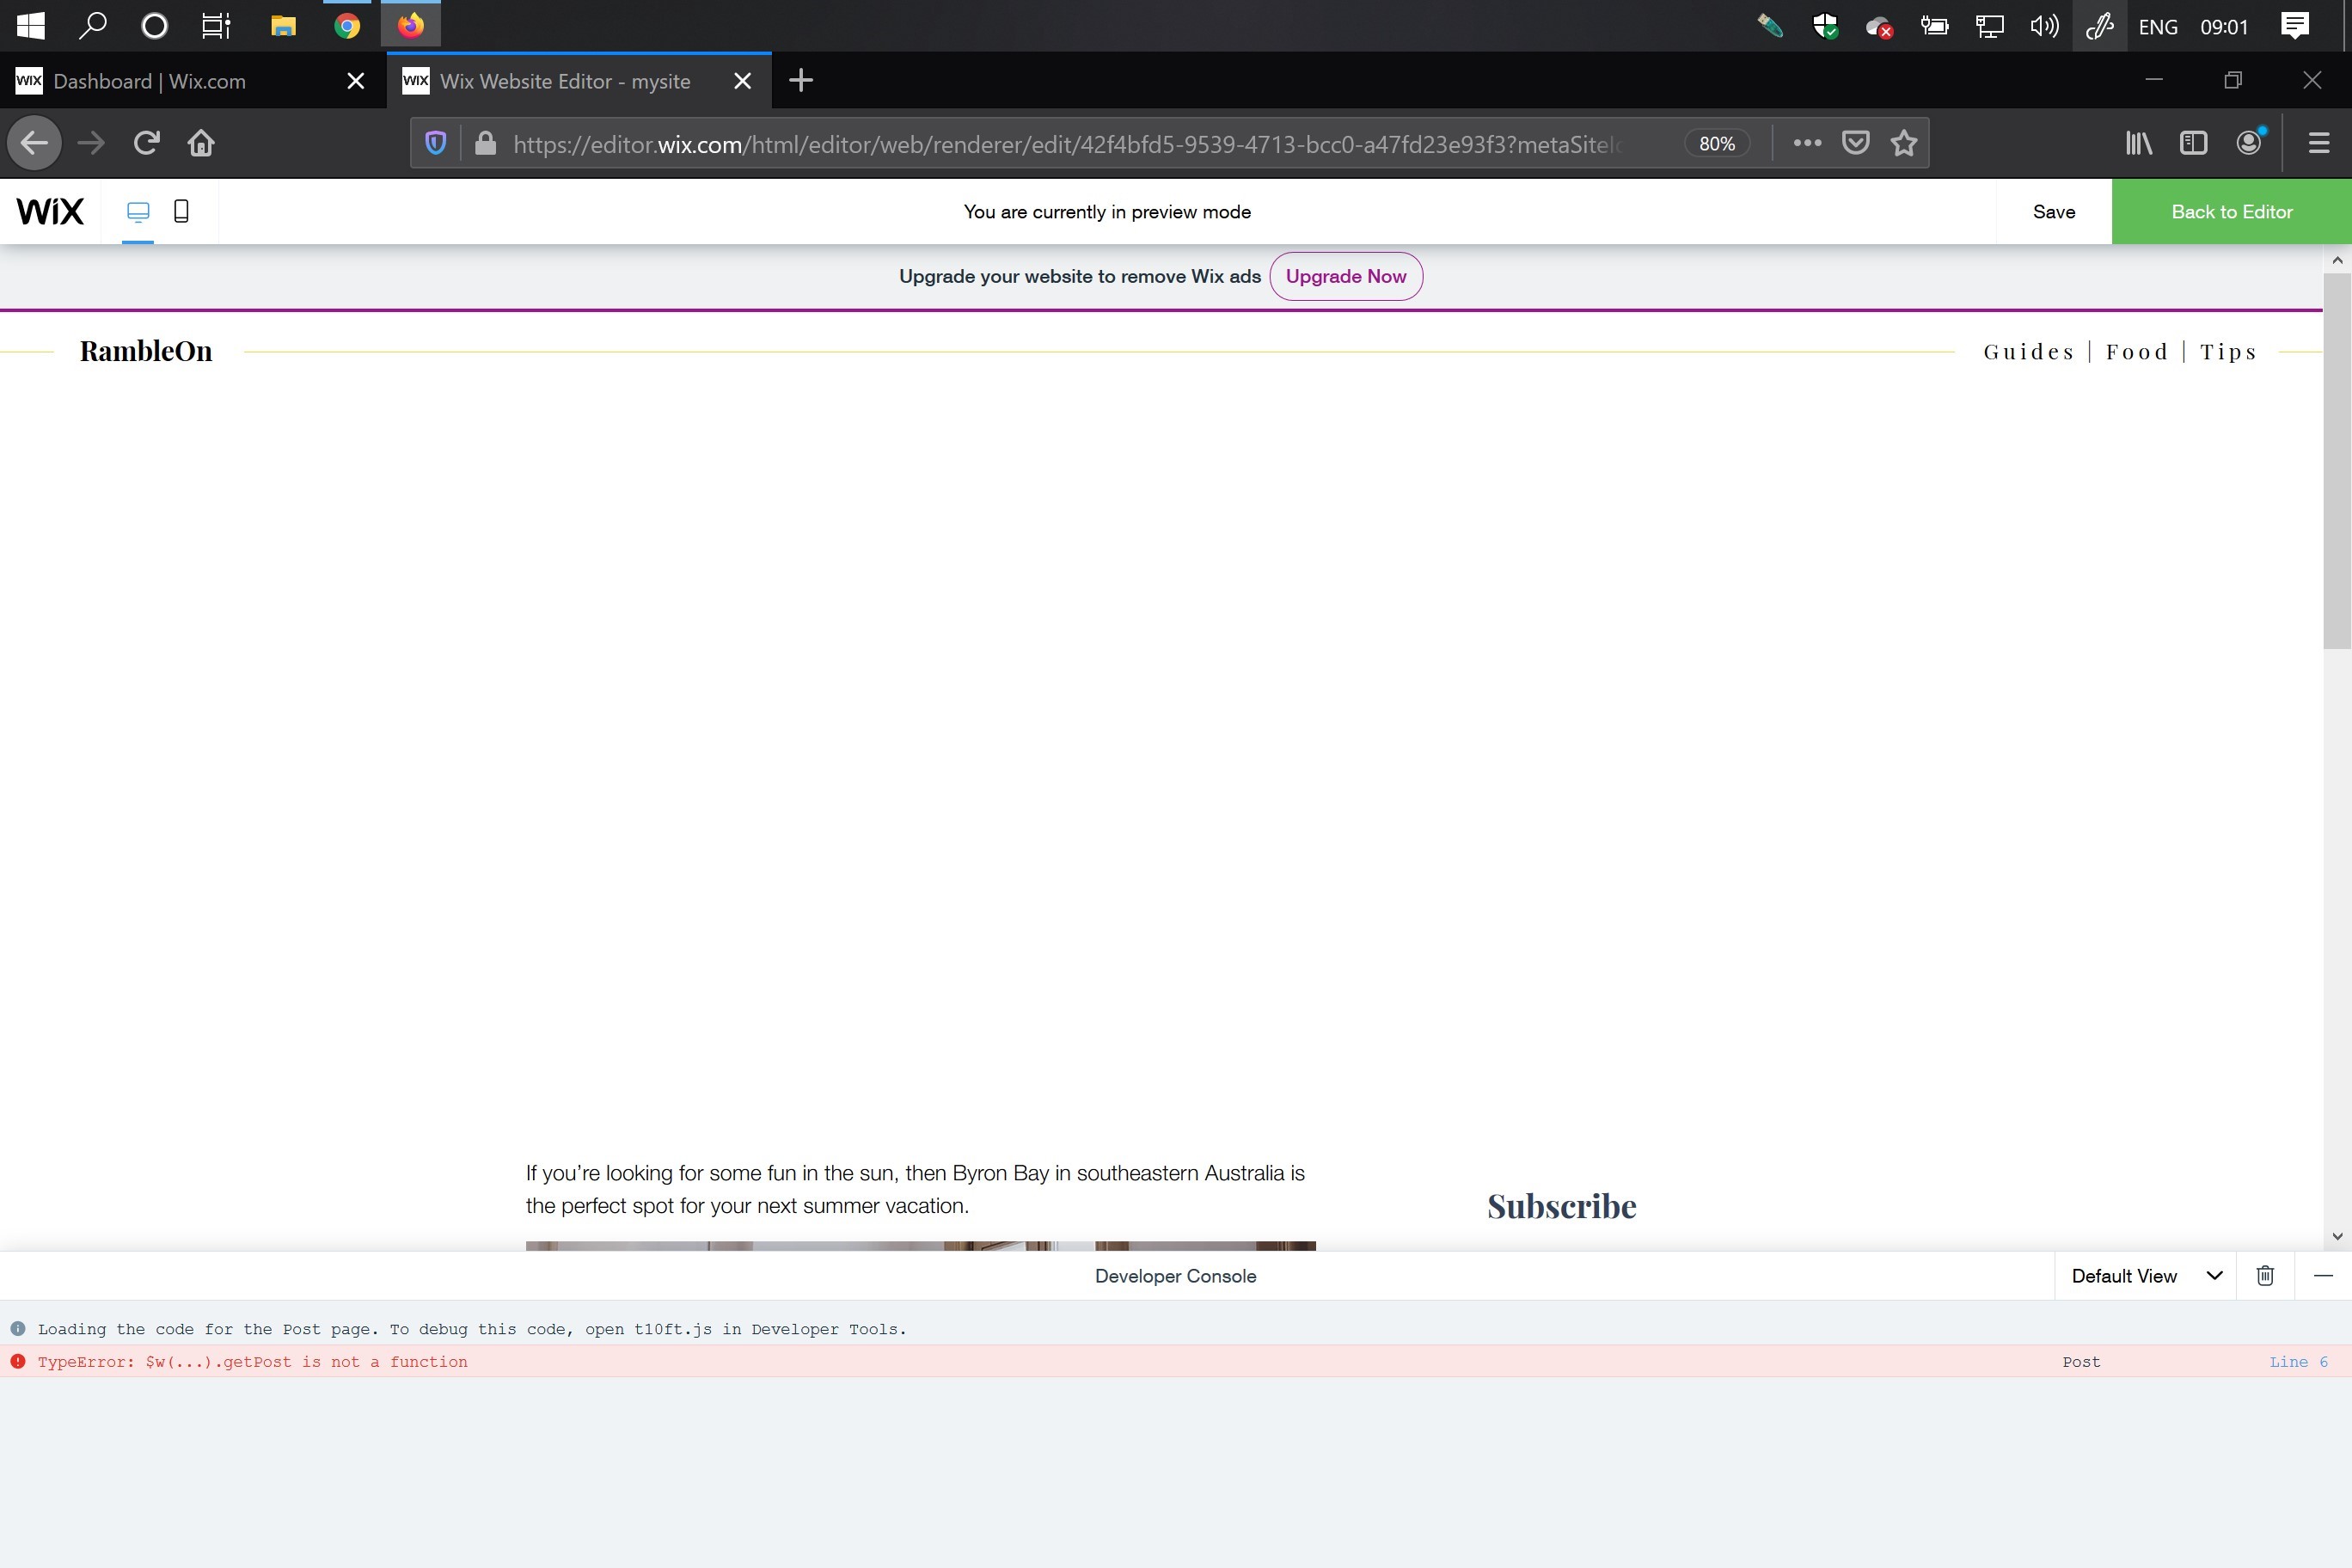Open Chrome from Windows taskbar
This screenshot has height=1568, width=2352.
(x=347, y=26)
